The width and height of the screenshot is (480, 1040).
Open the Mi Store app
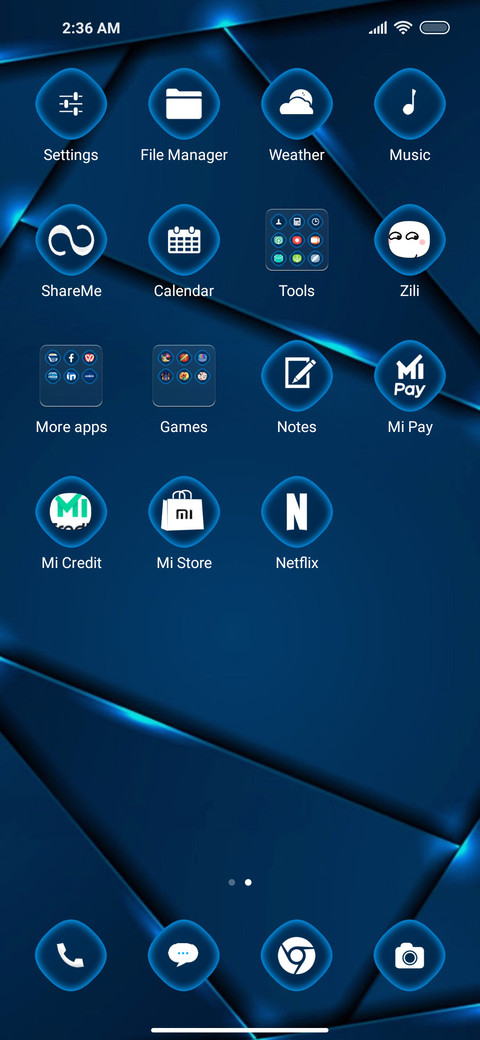(x=184, y=511)
